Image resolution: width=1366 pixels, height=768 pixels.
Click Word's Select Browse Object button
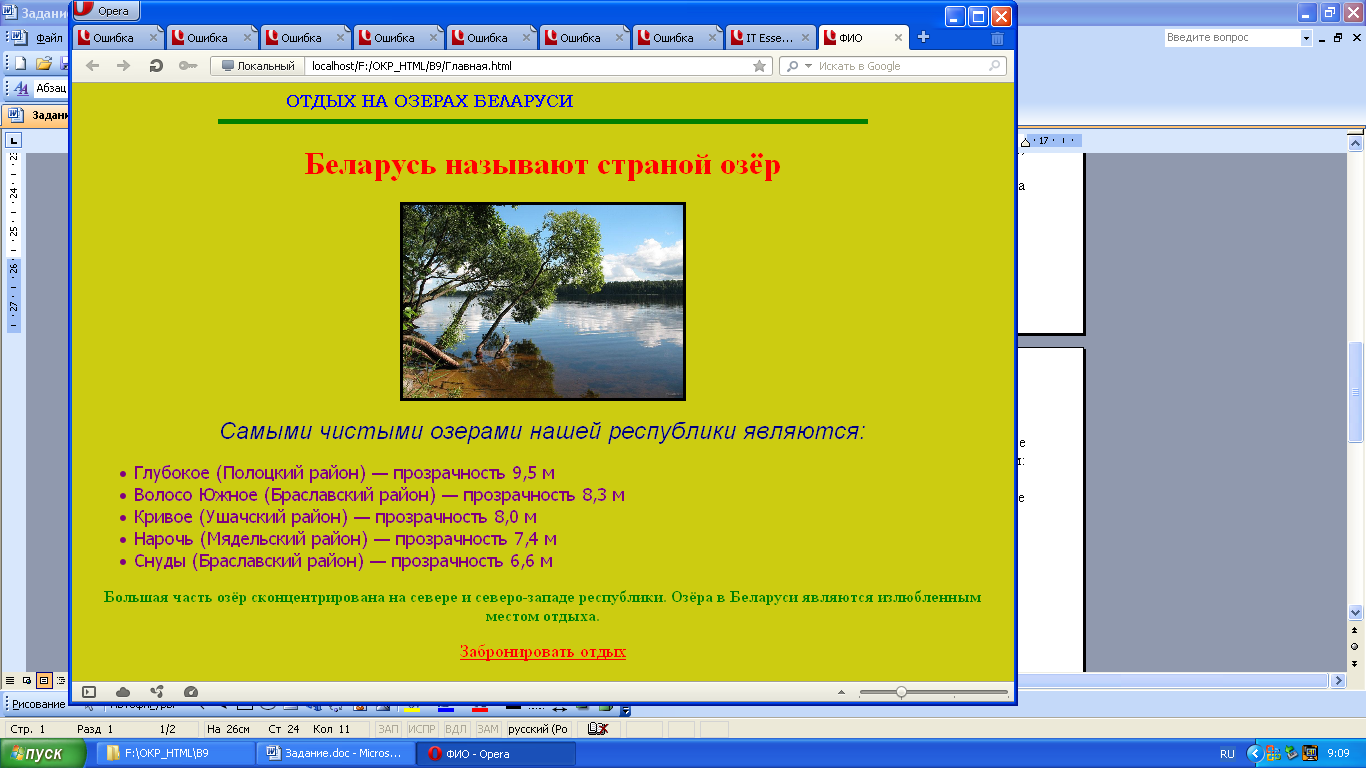coord(1355,646)
